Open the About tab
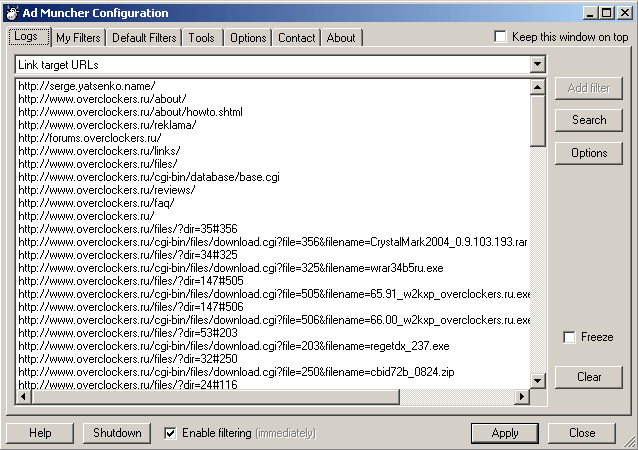Image resolution: width=638 pixels, height=450 pixels. tap(341, 38)
